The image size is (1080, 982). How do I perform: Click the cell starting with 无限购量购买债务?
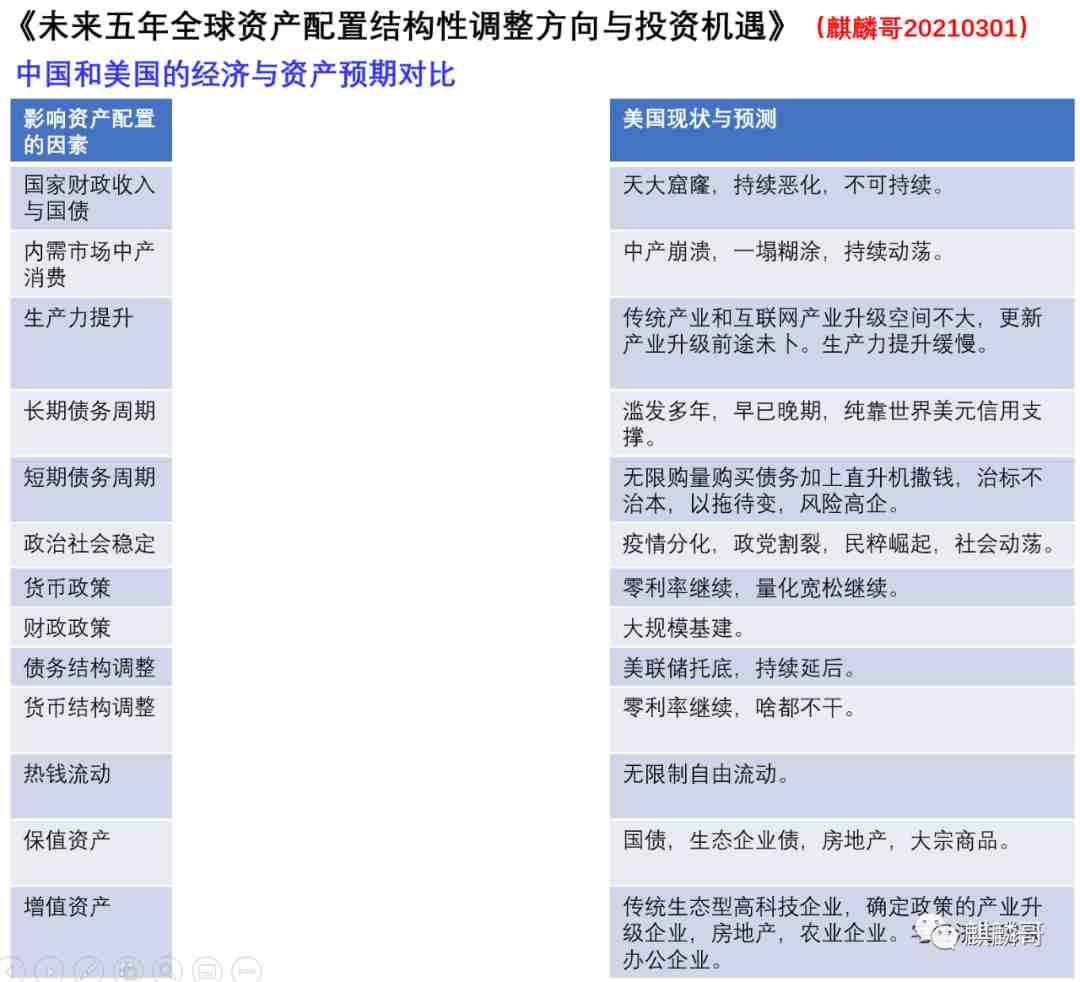[842, 490]
